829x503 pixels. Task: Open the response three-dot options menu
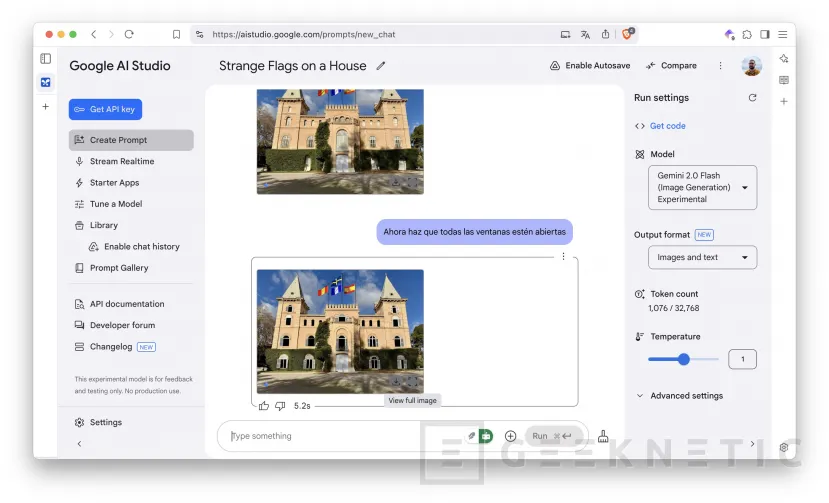563,257
